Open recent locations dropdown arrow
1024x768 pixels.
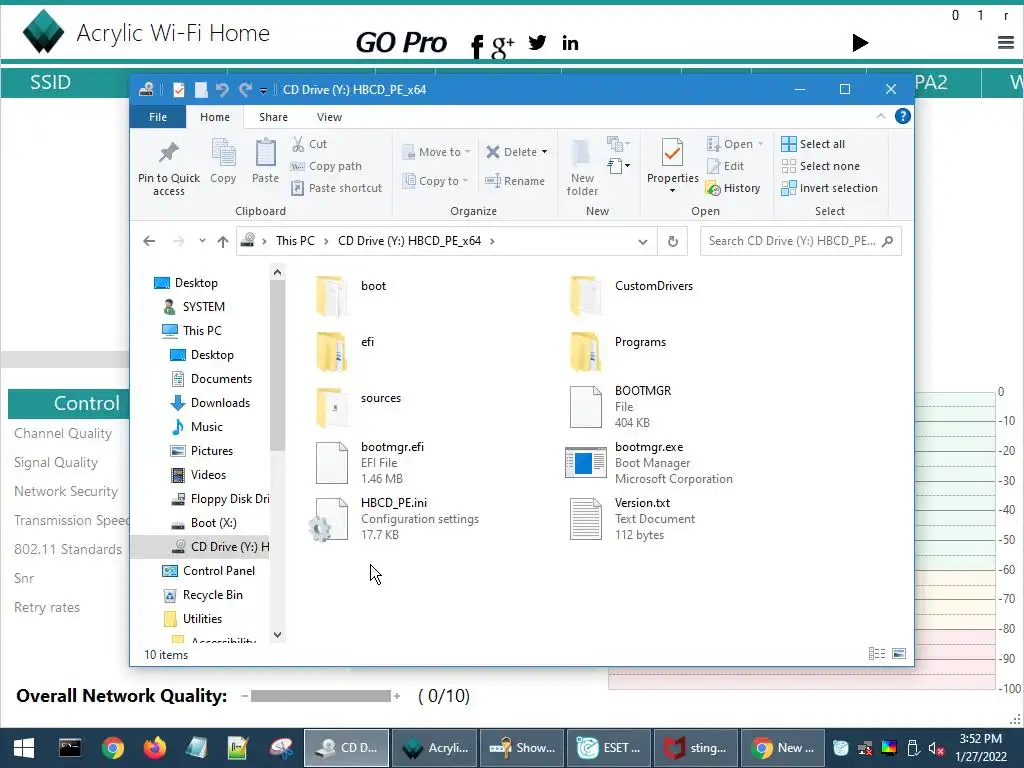[202, 241]
